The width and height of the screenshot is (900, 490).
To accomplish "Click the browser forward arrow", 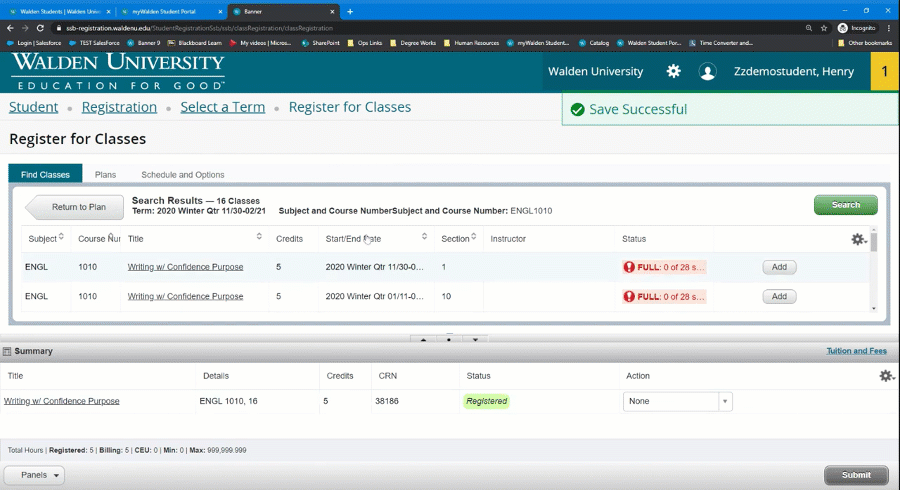I will click(25, 28).
